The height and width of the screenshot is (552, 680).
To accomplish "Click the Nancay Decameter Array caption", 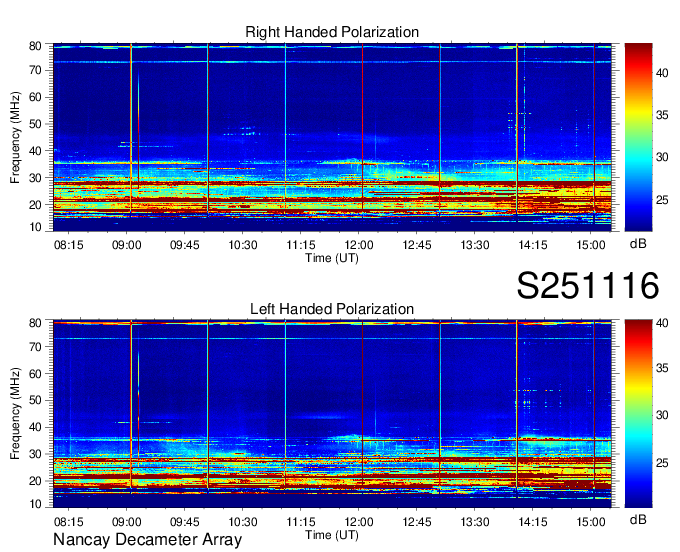I will click(x=147, y=540).
